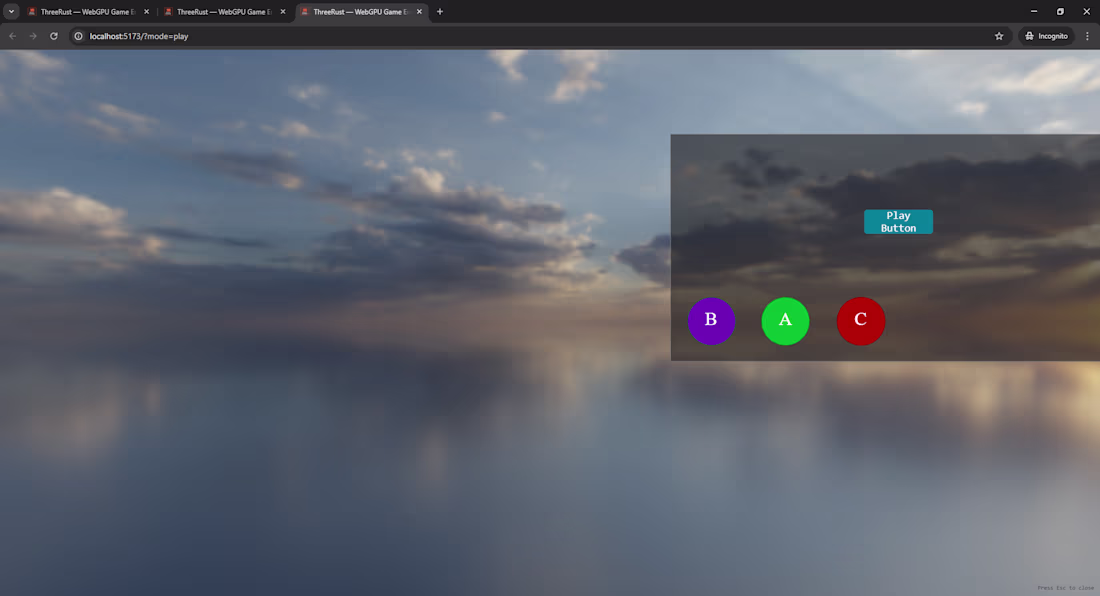Reload the current page
Viewport: 1100px width, 596px height.
click(53, 36)
